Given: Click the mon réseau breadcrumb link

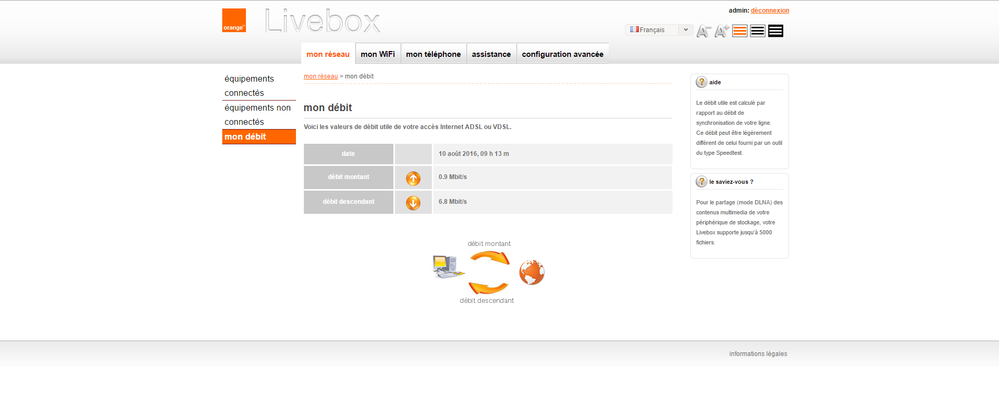Looking at the screenshot, I should click(320, 76).
